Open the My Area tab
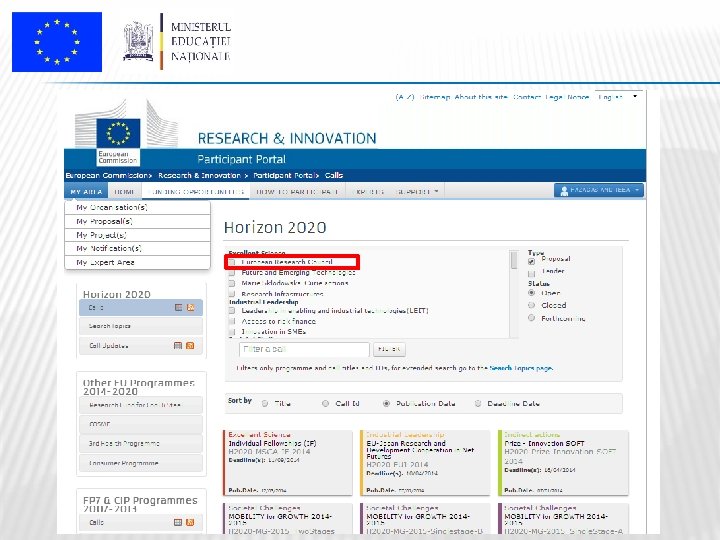 coord(86,191)
